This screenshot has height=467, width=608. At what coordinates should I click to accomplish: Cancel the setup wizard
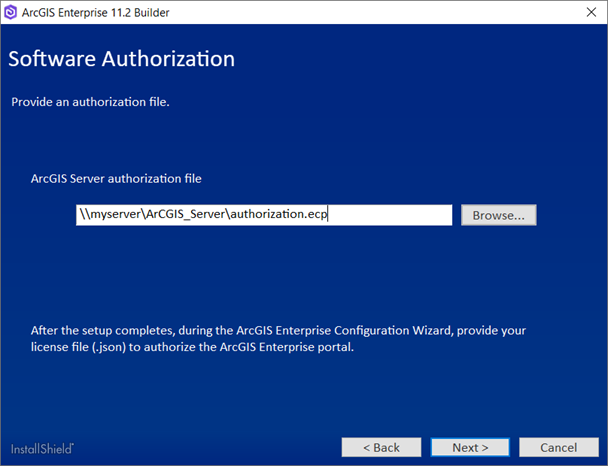point(558,447)
